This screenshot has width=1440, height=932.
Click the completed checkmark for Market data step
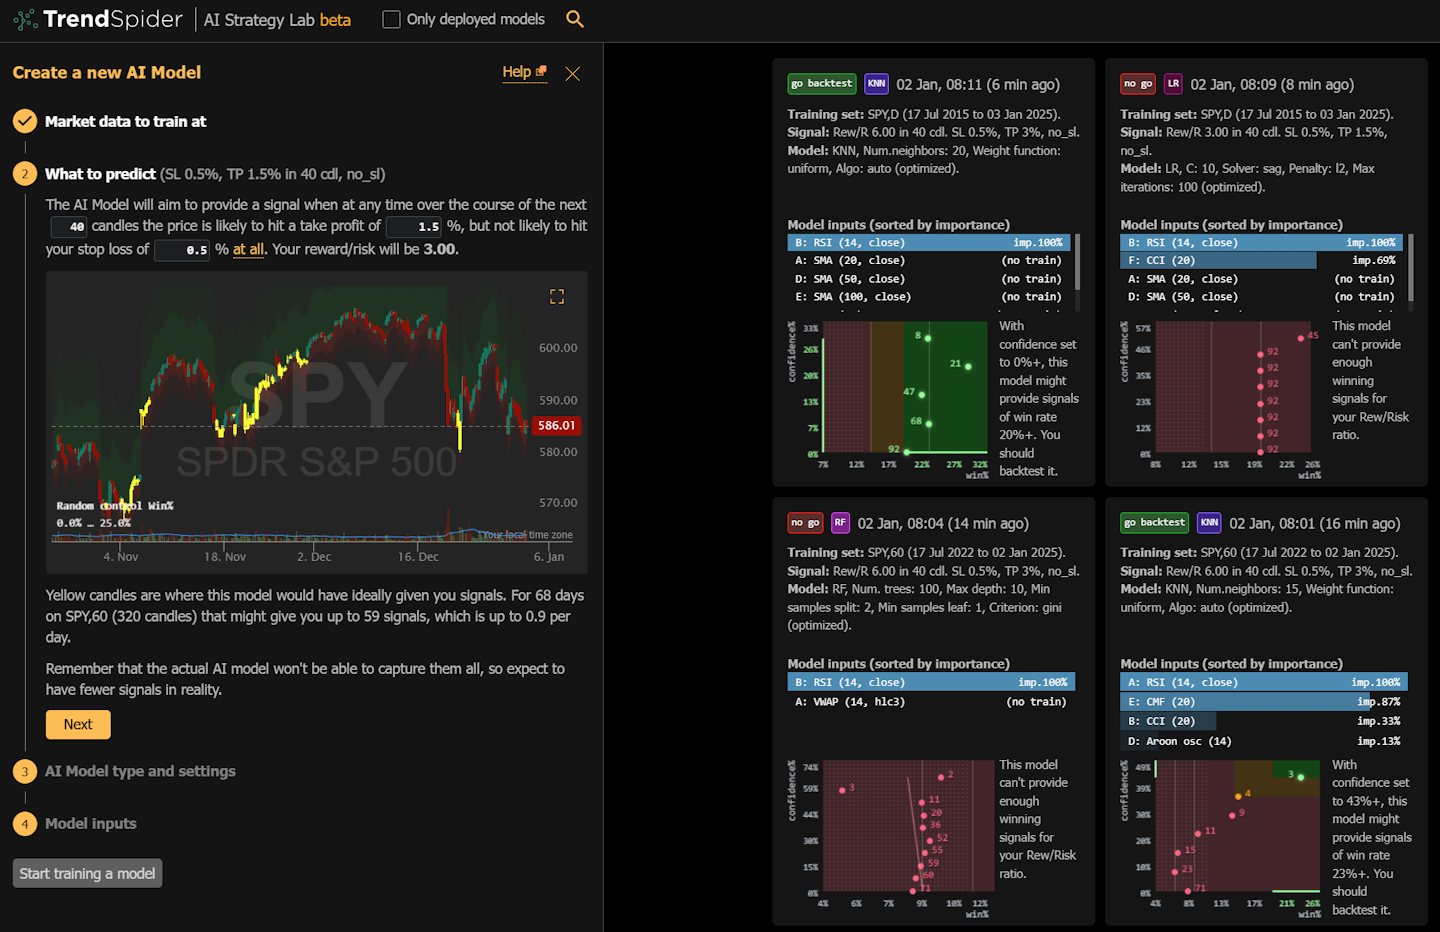coord(22,121)
